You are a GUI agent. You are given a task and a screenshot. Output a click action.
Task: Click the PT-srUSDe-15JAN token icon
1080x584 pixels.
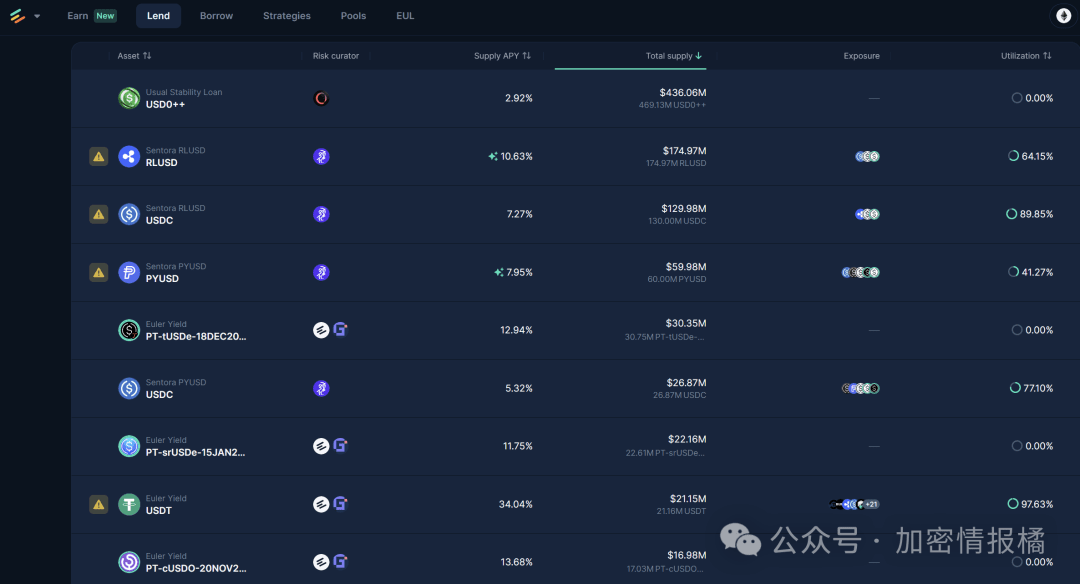[x=129, y=446]
